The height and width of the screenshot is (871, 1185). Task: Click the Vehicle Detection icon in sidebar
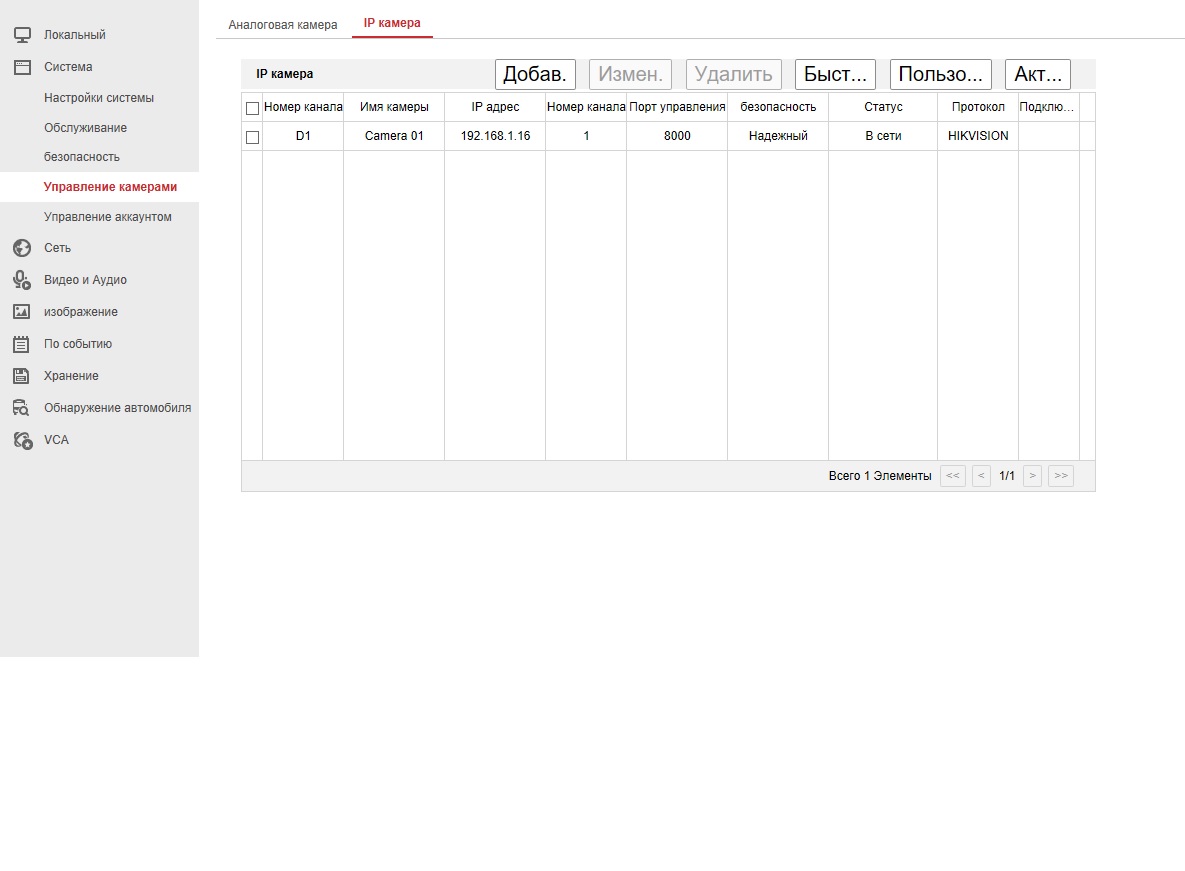coord(22,408)
